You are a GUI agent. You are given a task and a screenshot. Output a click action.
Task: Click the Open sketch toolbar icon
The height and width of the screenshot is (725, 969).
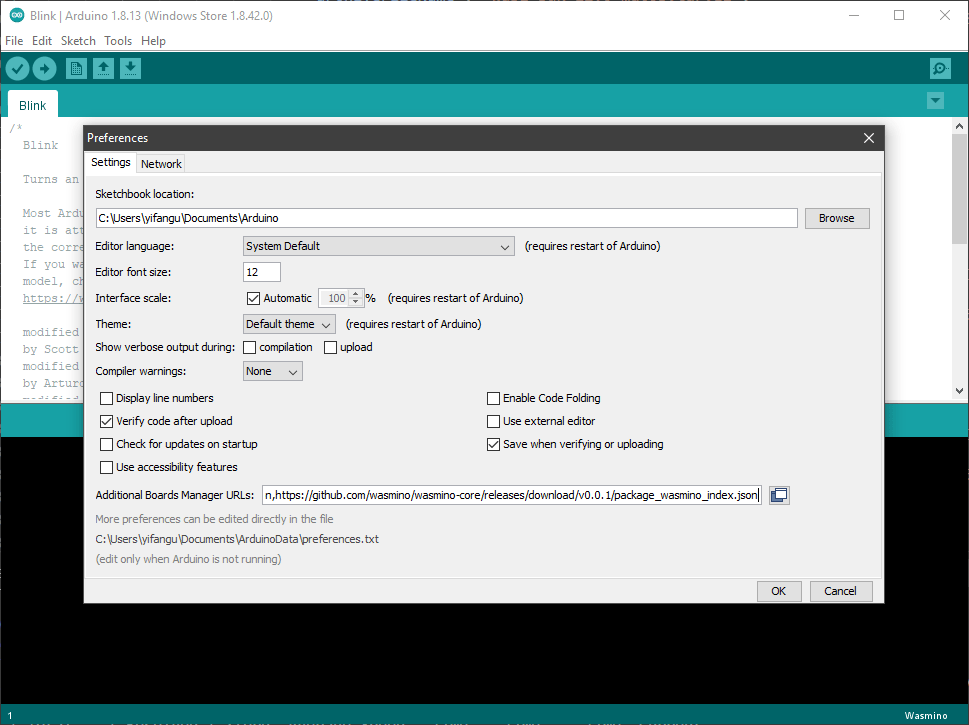tap(103, 69)
